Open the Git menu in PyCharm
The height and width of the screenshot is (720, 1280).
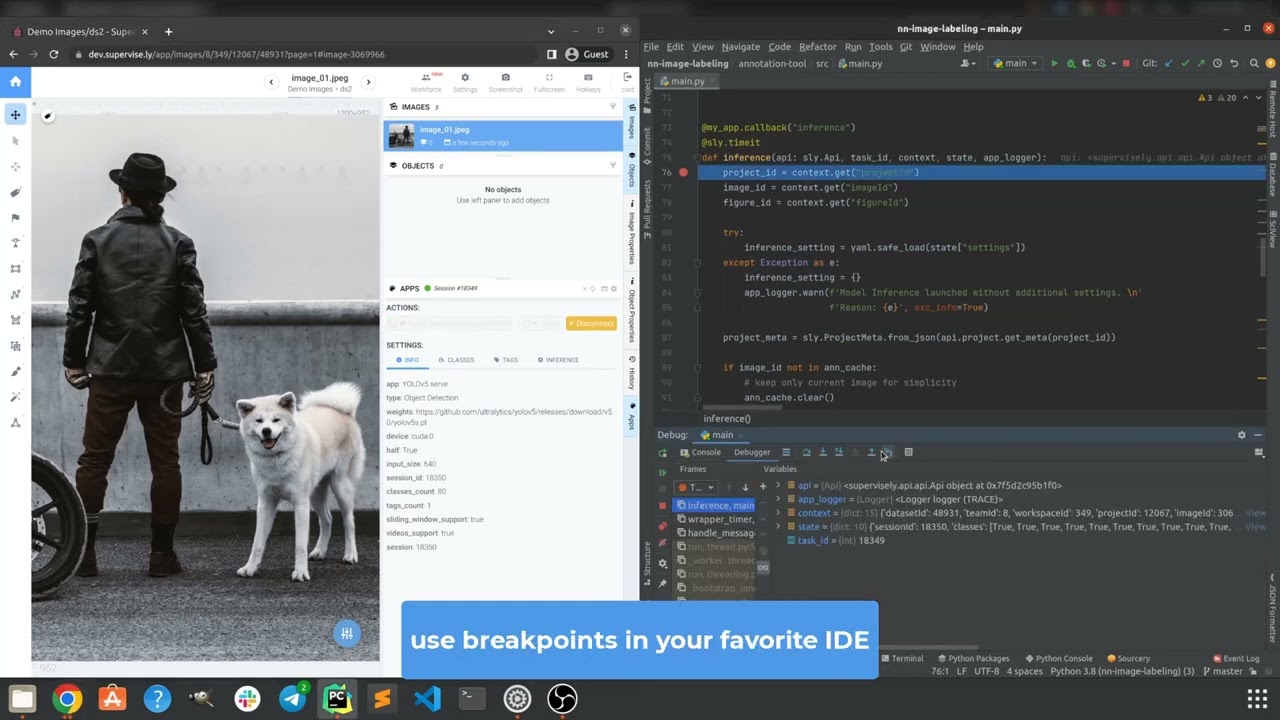pyautogui.click(x=905, y=47)
